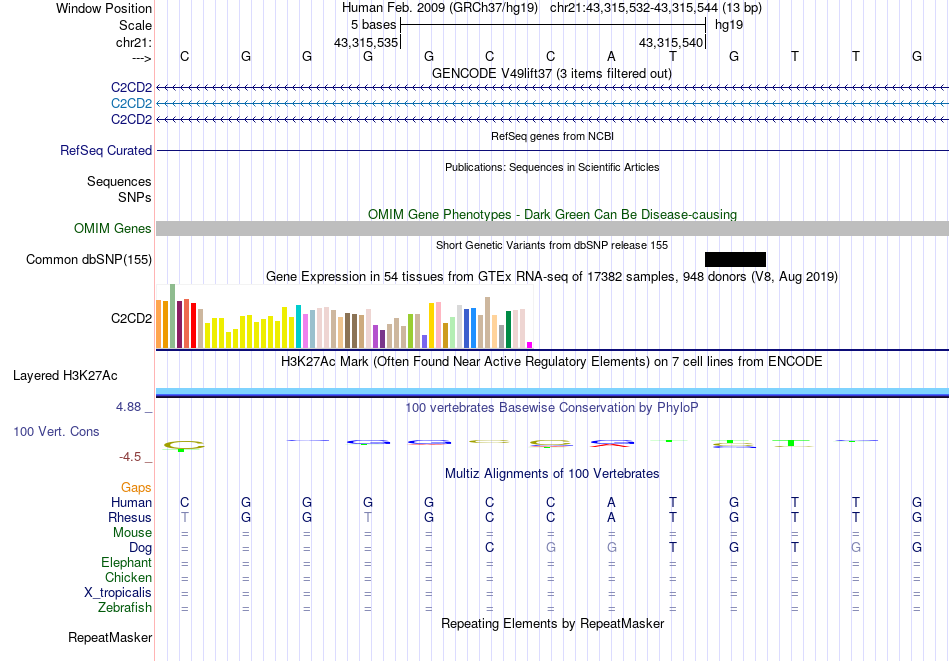This screenshot has height=661, width=950.
Task: Click Short Genetic Variants from dbSNP title
Action: 552,245
